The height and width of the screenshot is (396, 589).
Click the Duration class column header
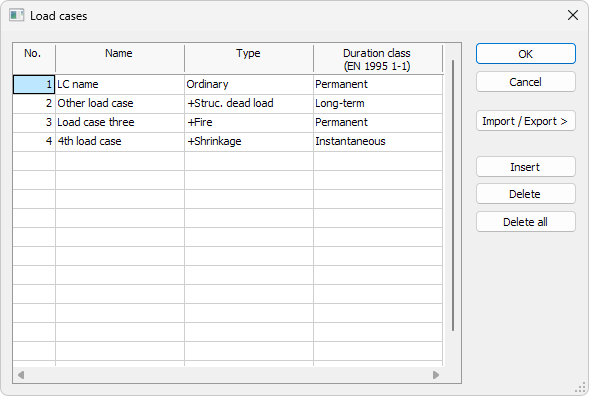click(378, 59)
